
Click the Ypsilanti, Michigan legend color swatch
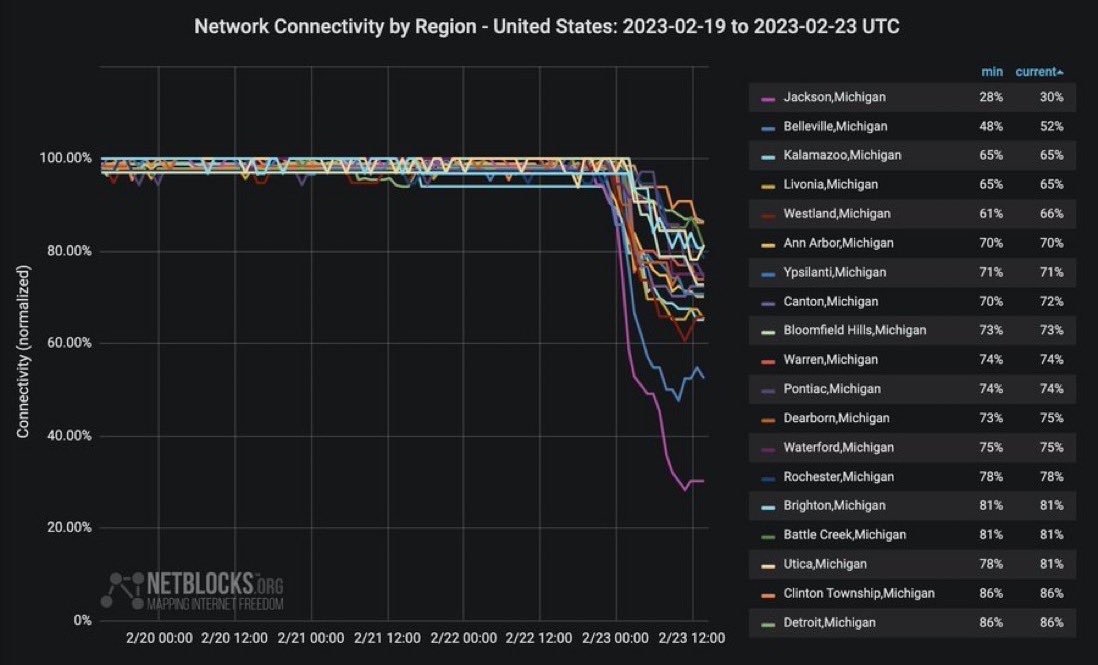click(768, 274)
